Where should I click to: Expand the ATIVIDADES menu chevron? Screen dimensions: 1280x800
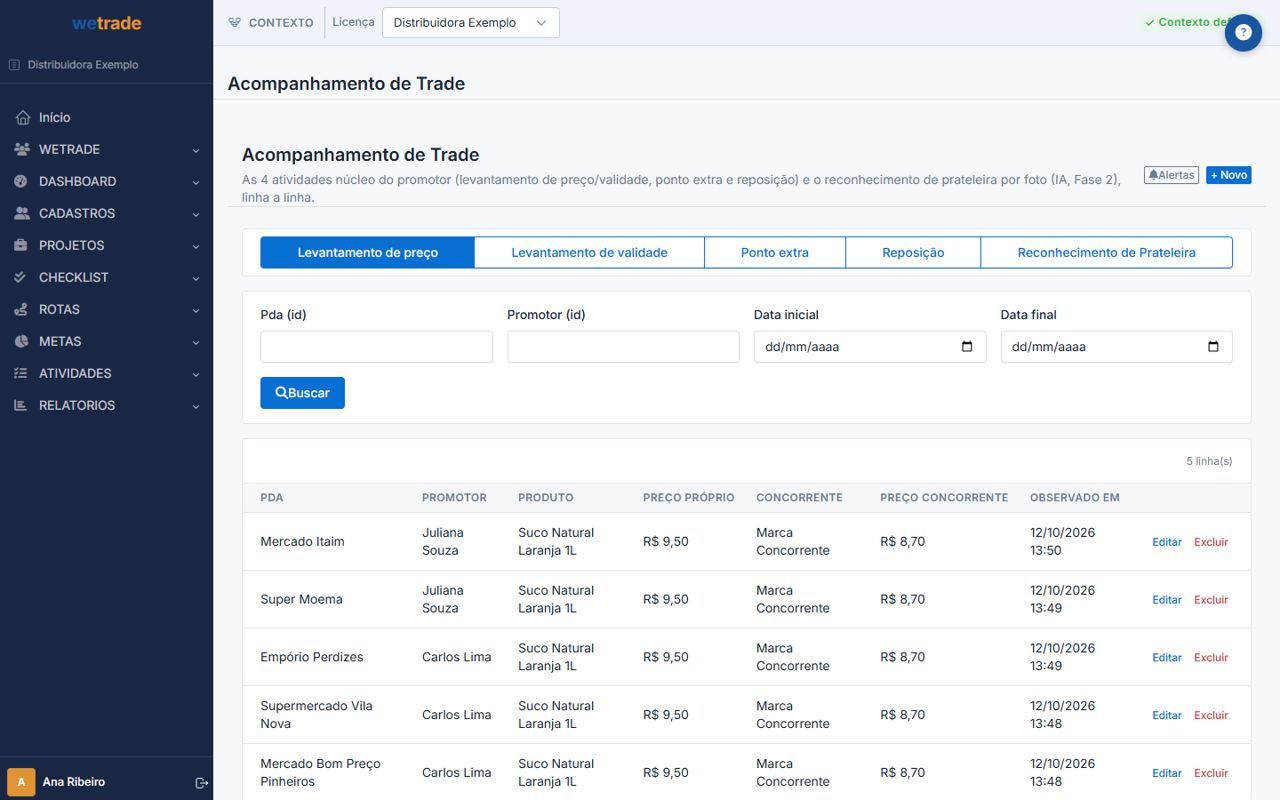click(x=196, y=374)
